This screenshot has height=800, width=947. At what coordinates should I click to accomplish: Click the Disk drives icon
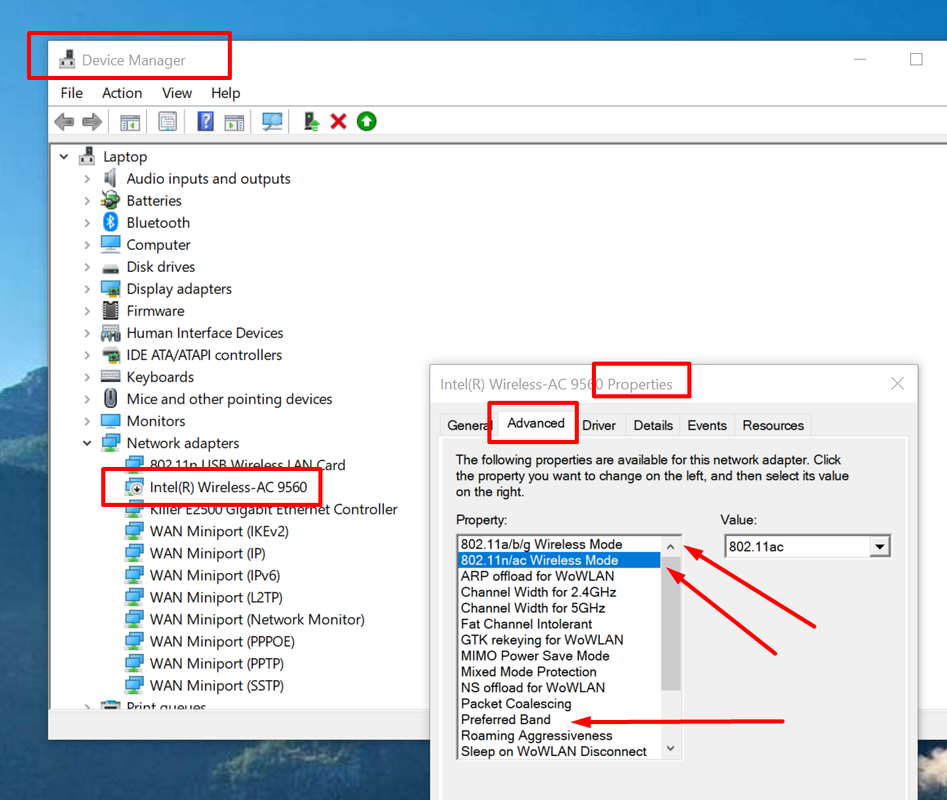111,268
